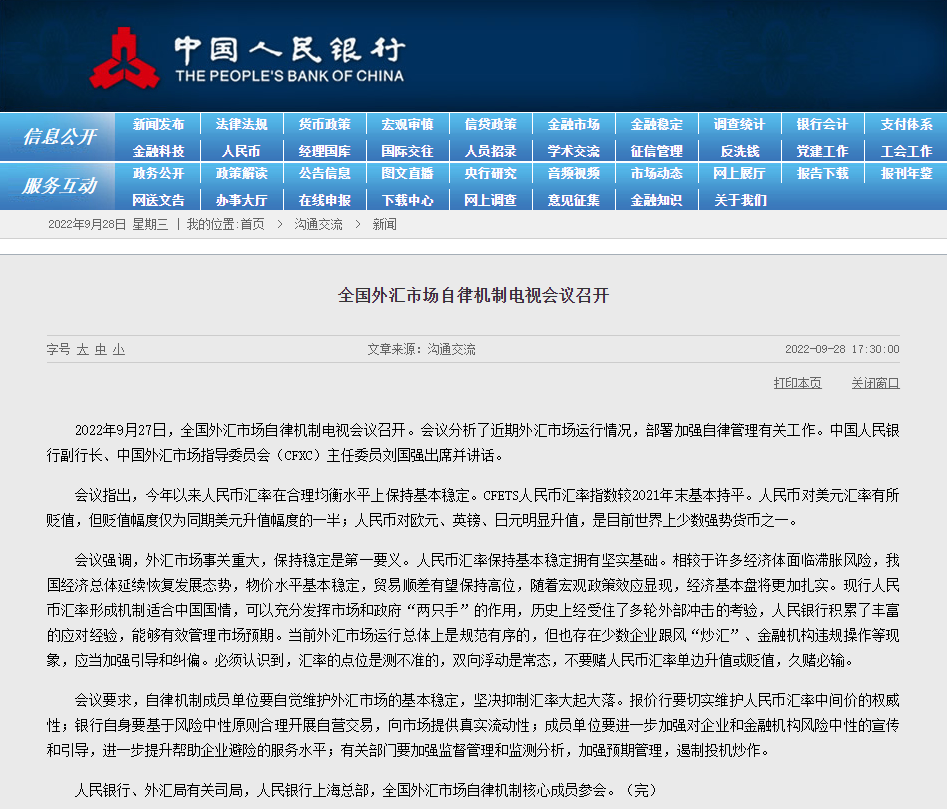
Task: Go to 货币政策 section
Action: coord(324,124)
